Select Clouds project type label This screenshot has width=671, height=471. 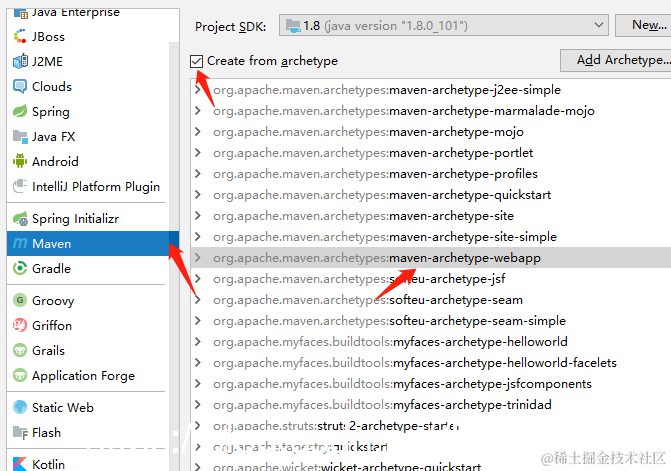pyautogui.click(x=52, y=87)
